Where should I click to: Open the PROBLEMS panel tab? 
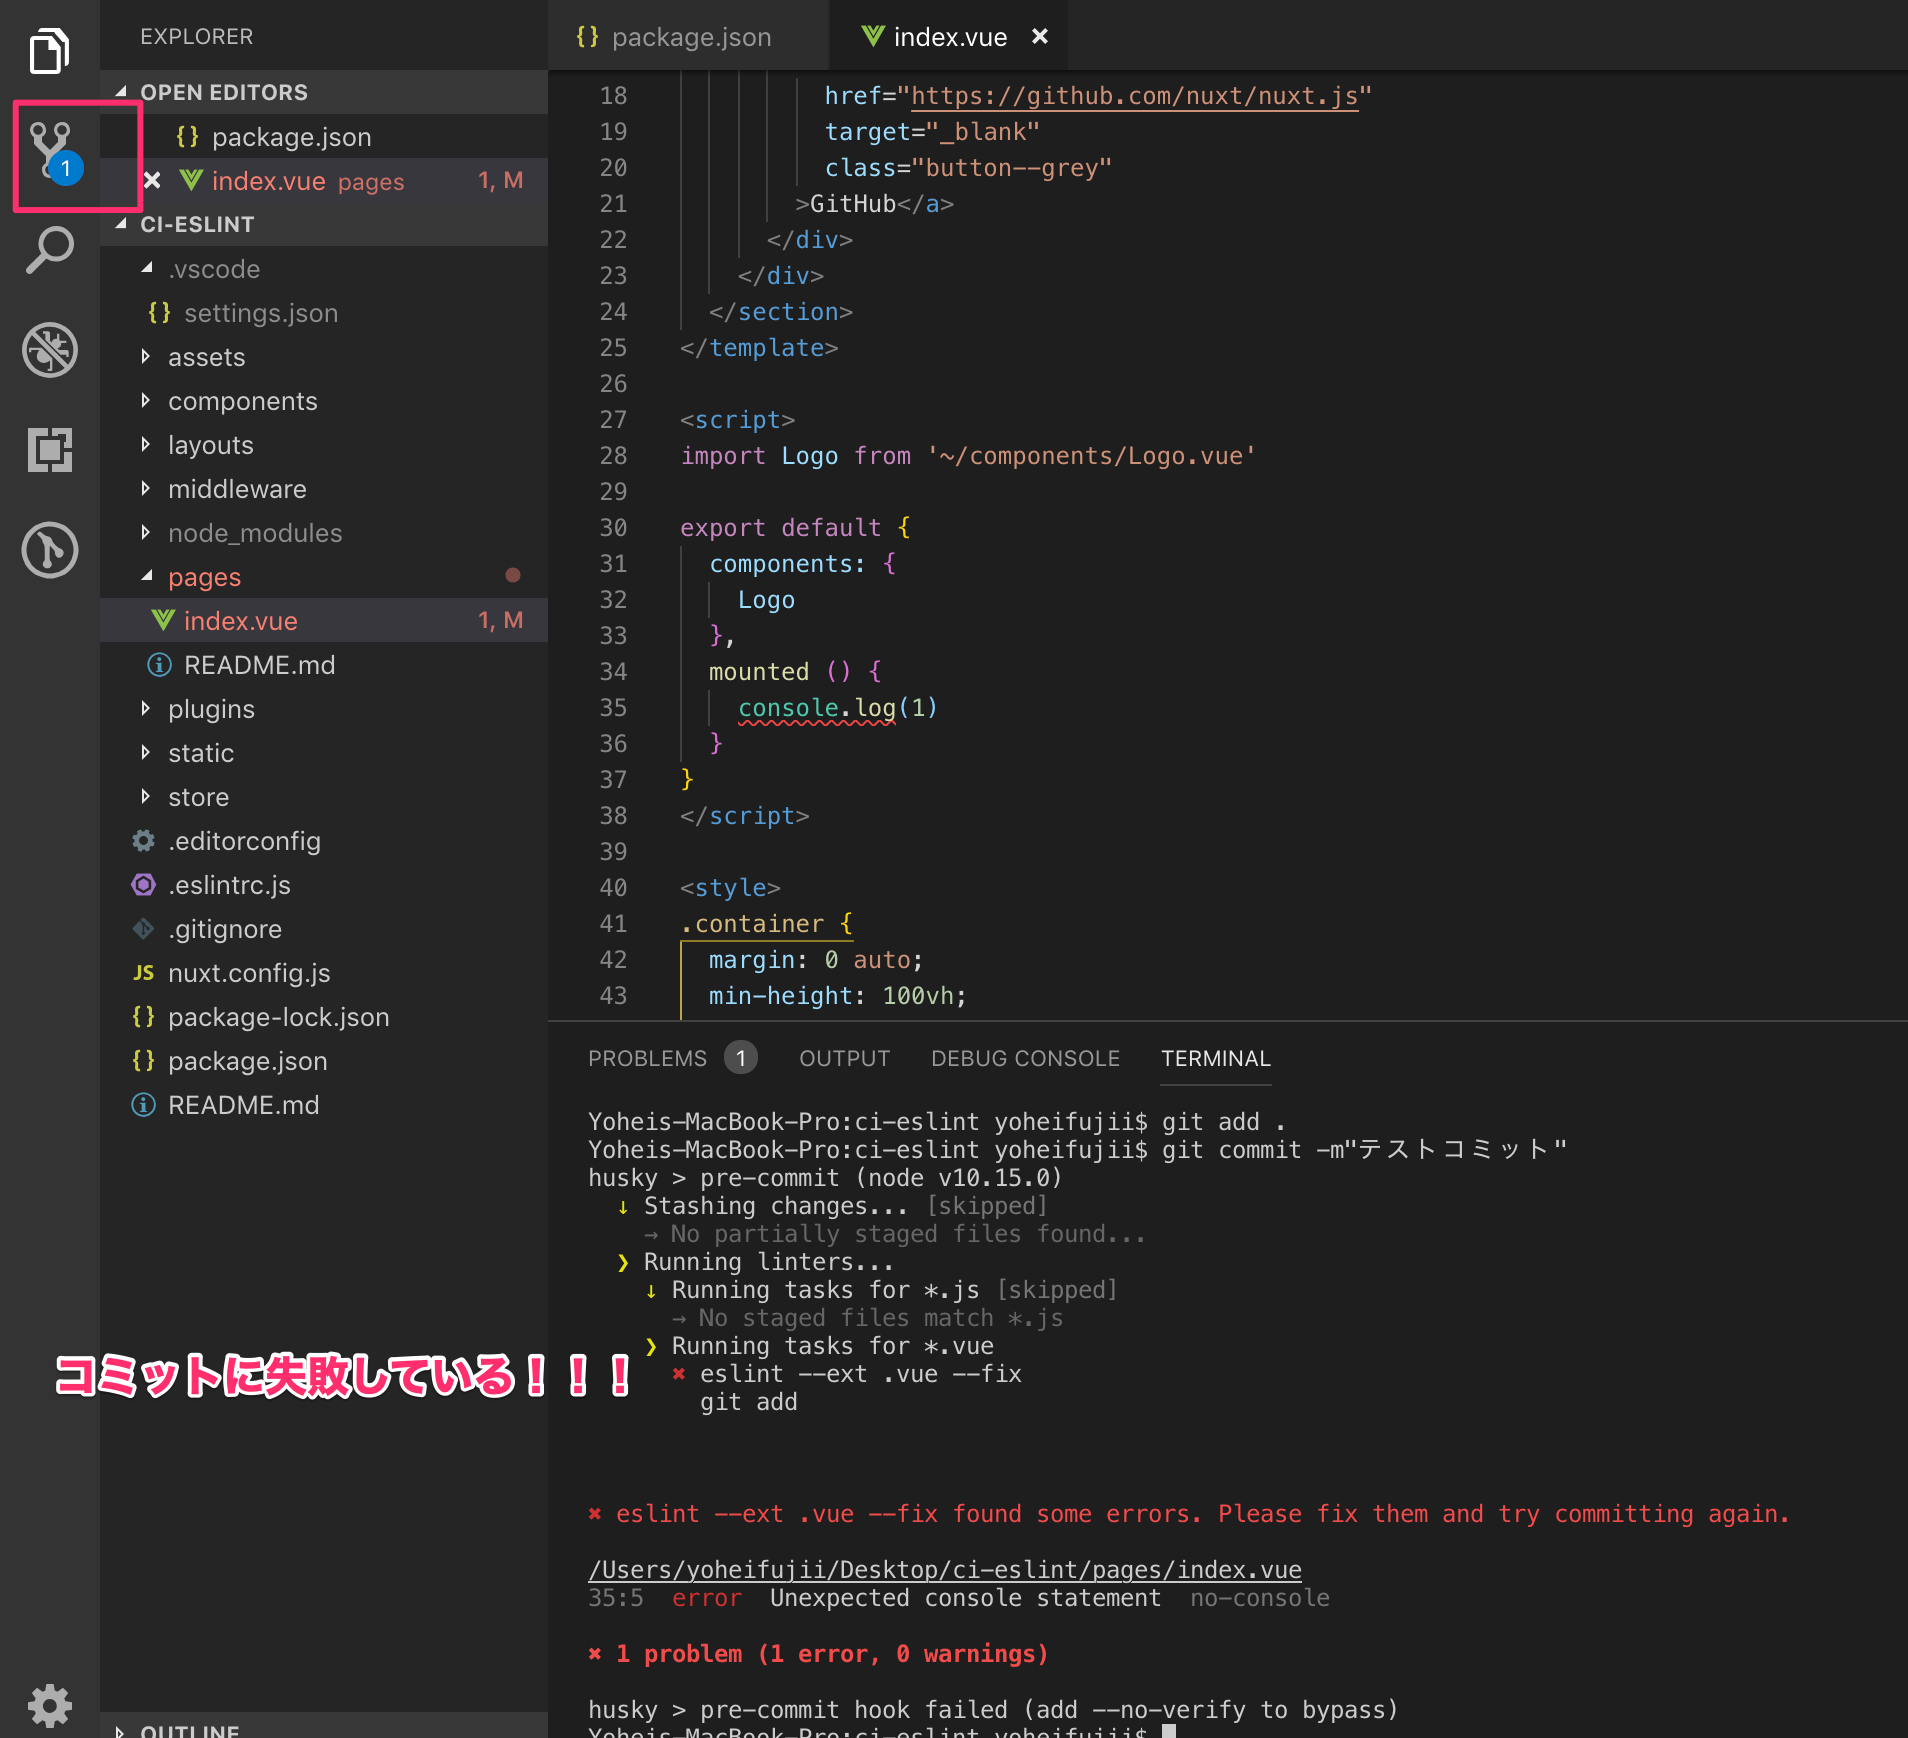[x=647, y=1058]
